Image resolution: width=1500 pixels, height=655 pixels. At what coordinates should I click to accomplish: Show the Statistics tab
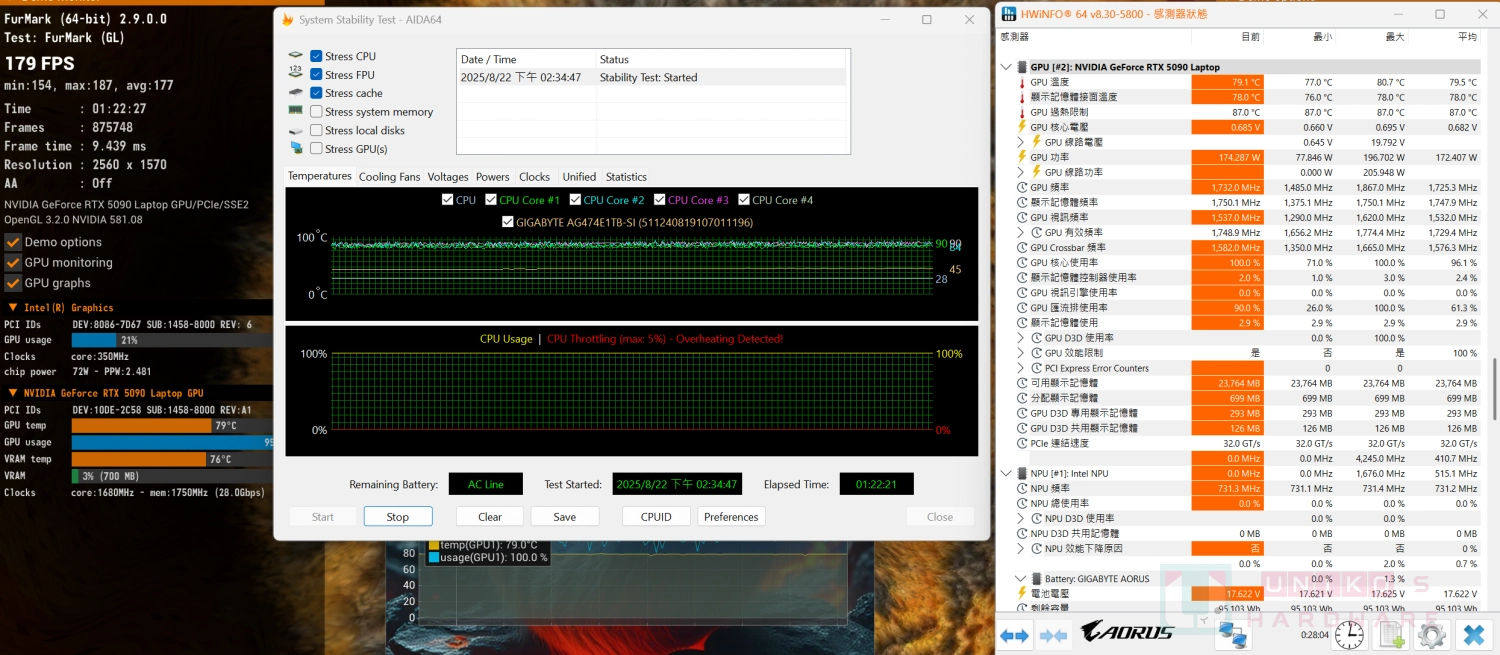tap(626, 177)
